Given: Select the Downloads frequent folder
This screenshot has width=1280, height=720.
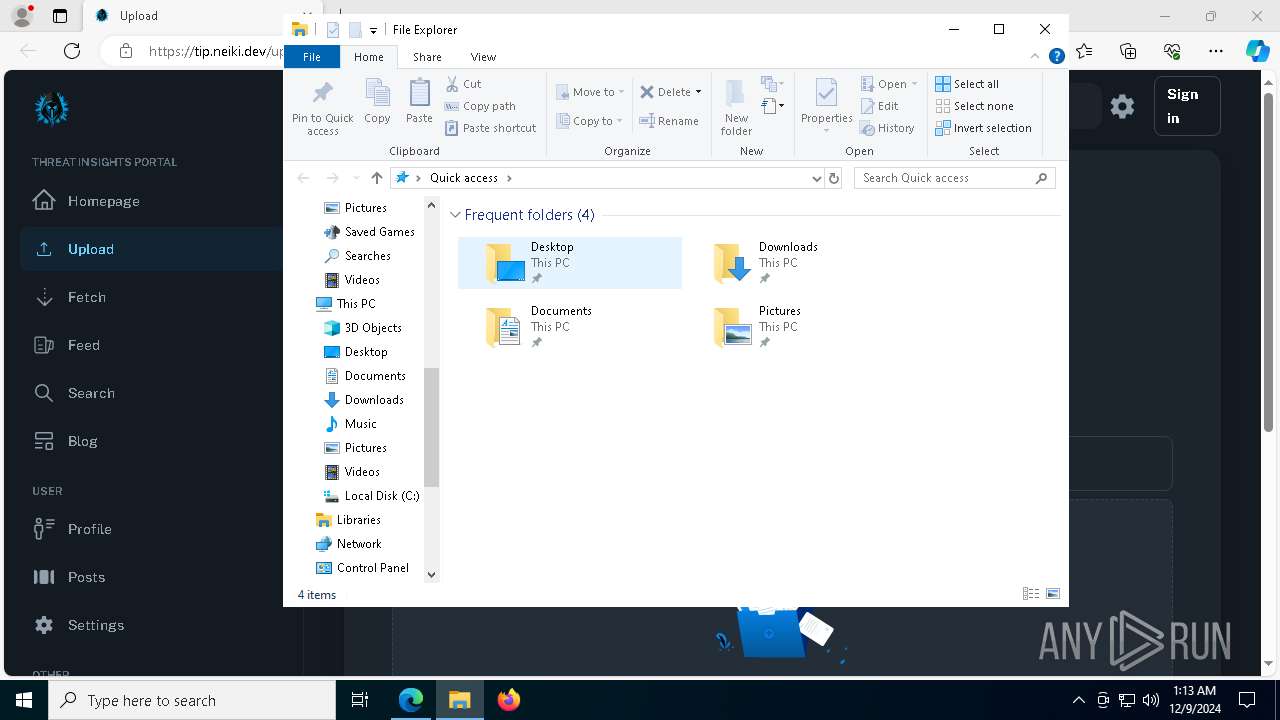Looking at the screenshot, I should click(x=797, y=262).
